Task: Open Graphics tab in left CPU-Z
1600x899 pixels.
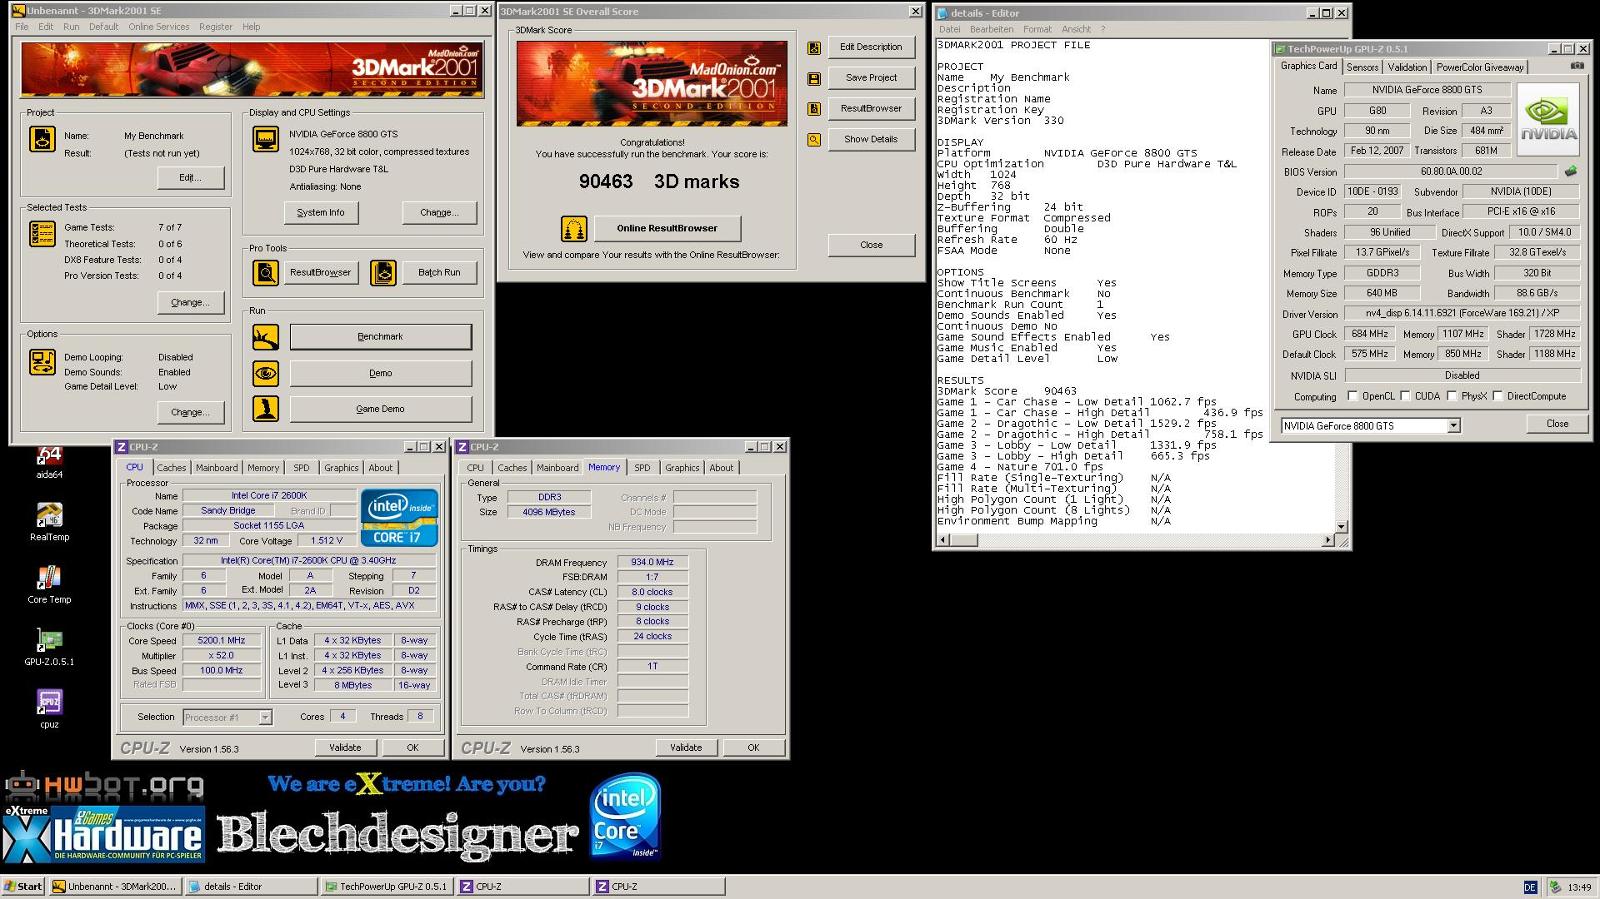Action: (x=341, y=468)
